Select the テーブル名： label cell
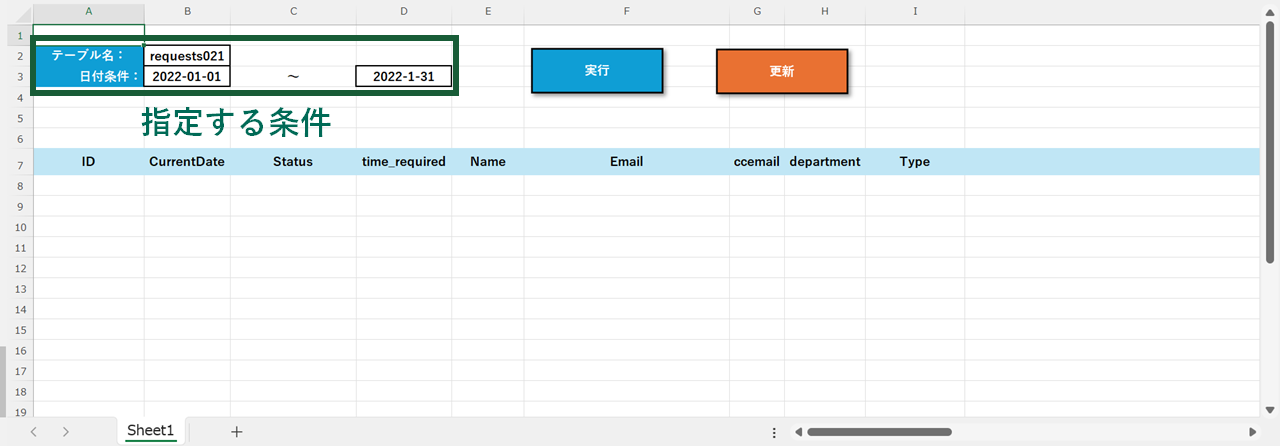The width and height of the screenshot is (1280, 446). point(90,56)
